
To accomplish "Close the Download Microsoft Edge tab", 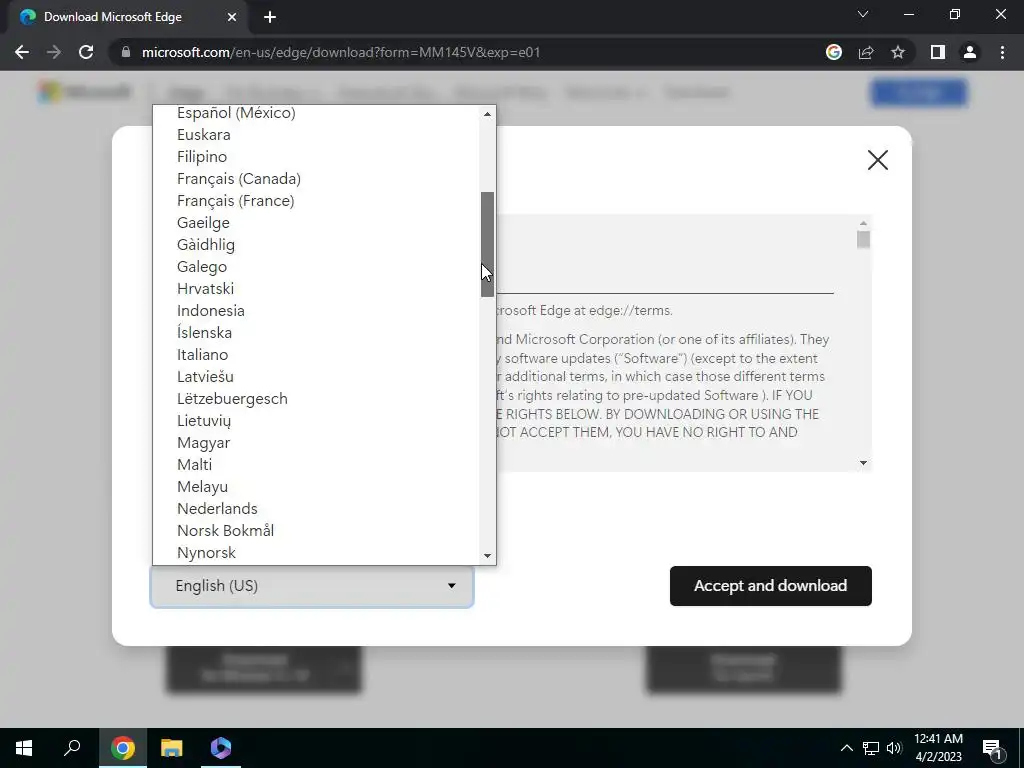I will click(232, 17).
